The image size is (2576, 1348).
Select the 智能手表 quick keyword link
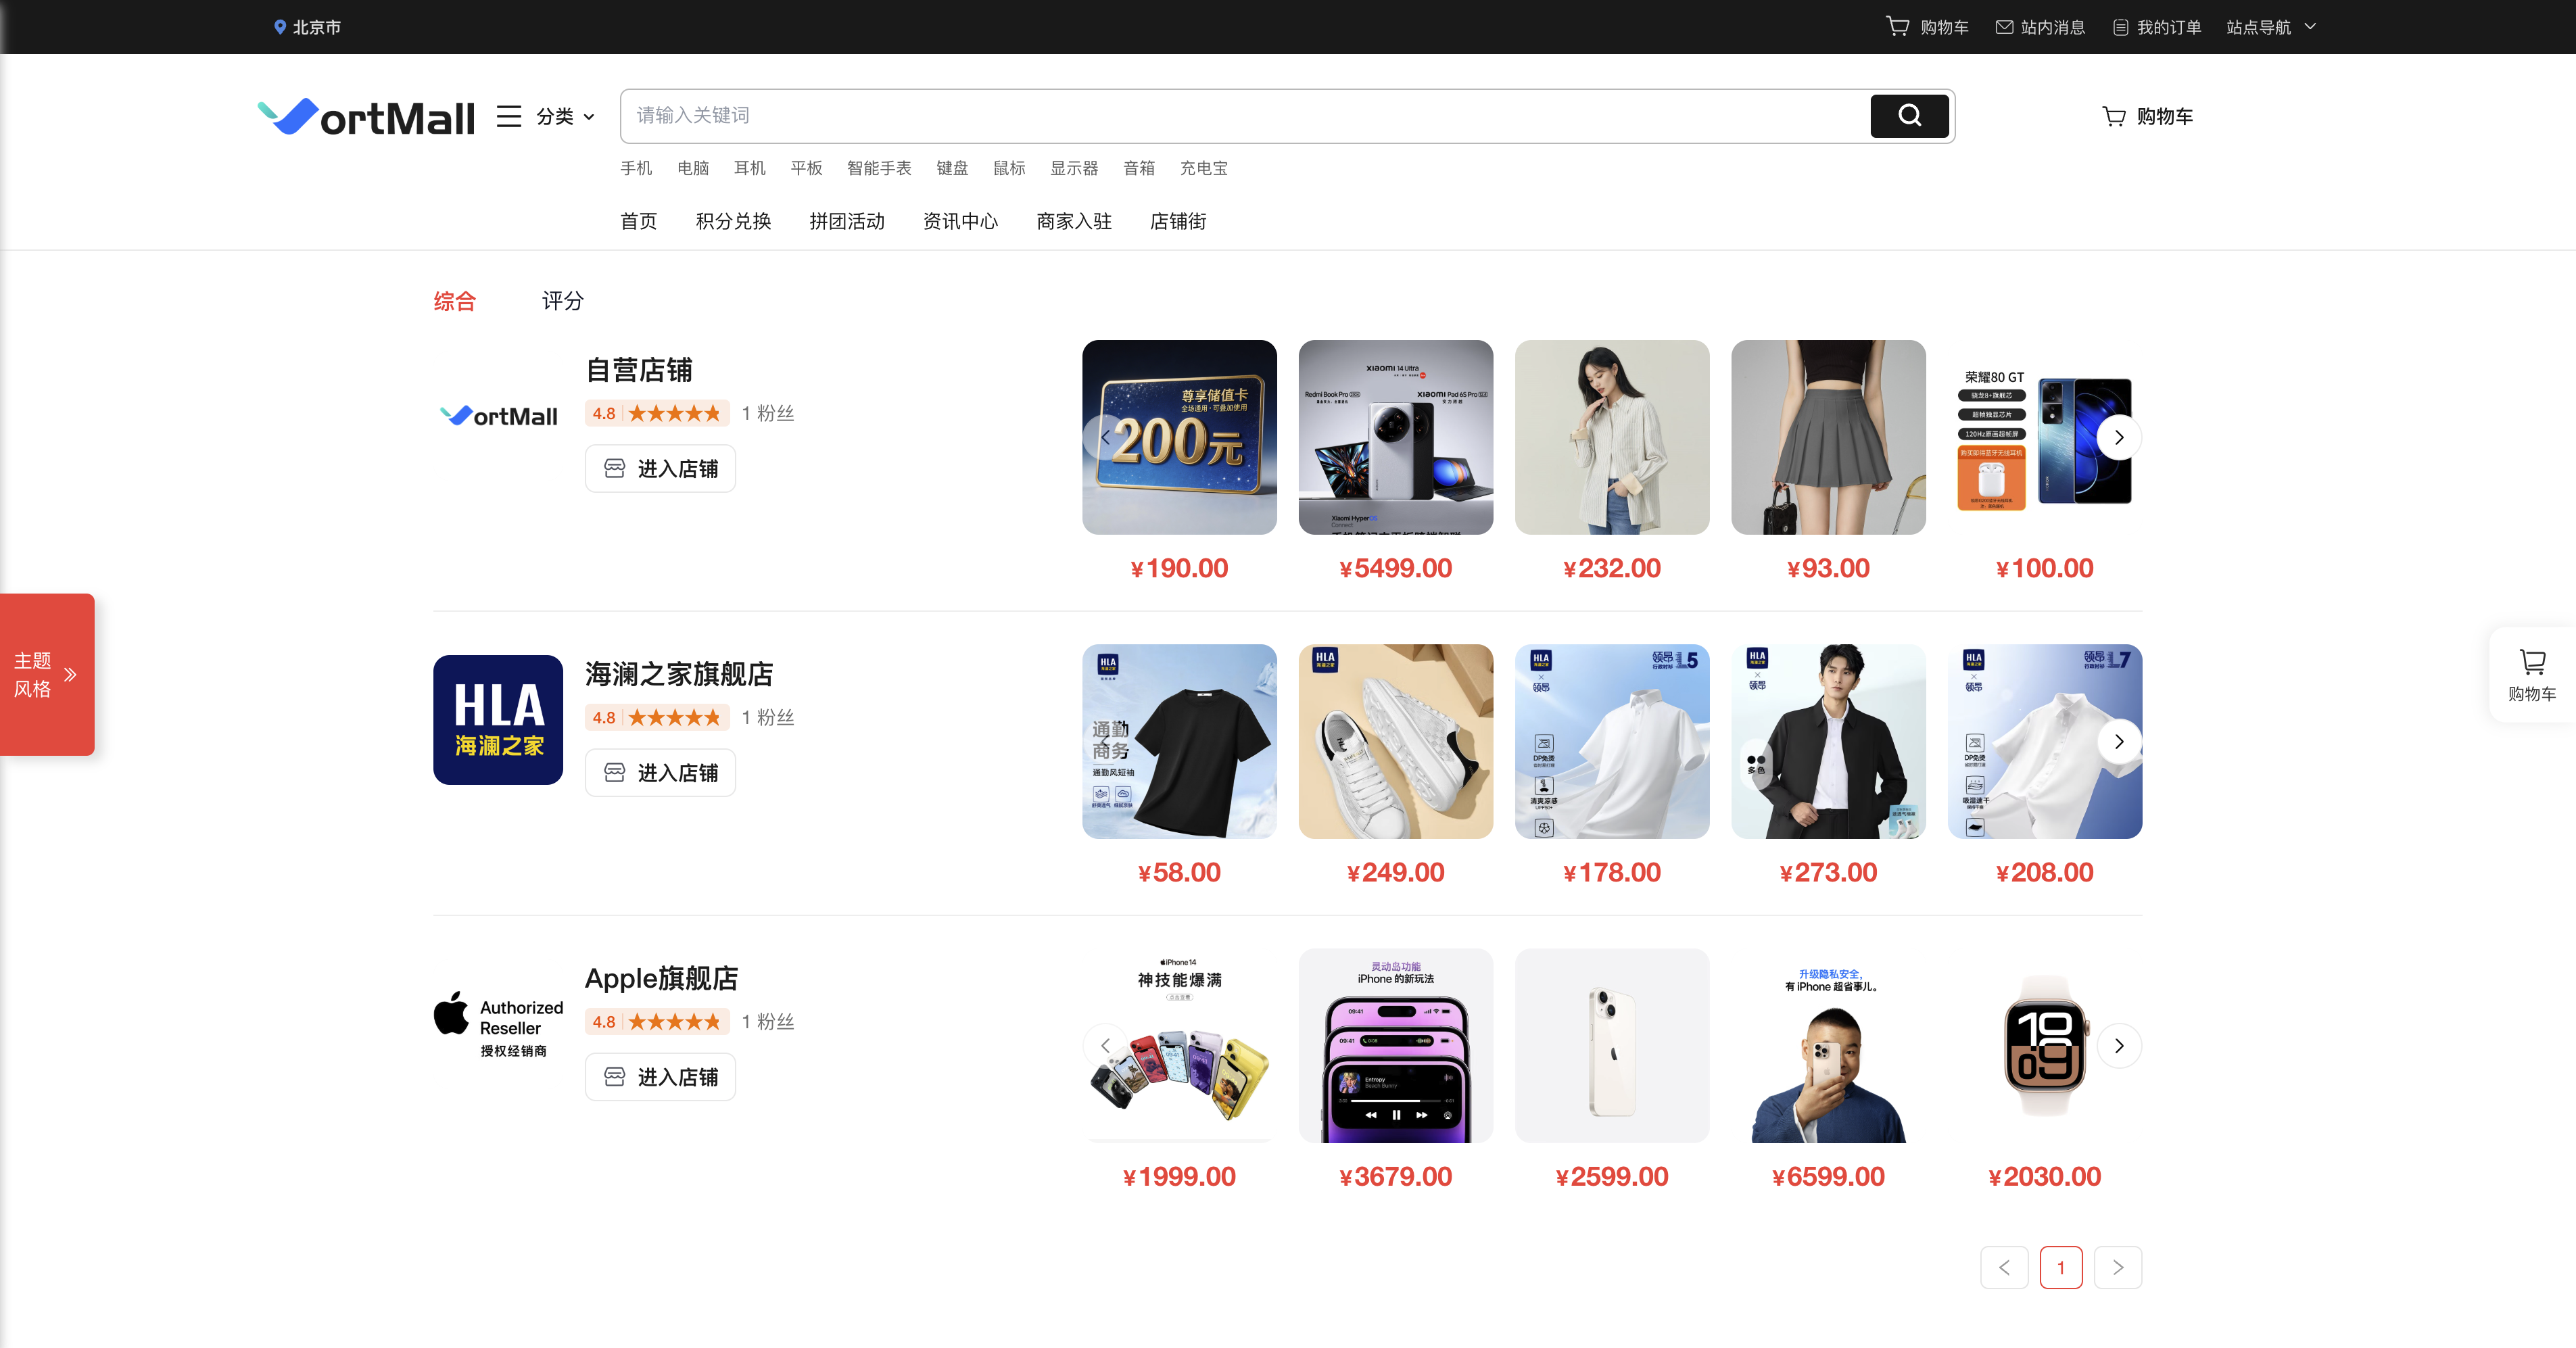pyautogui.click(x=879, y=168)
